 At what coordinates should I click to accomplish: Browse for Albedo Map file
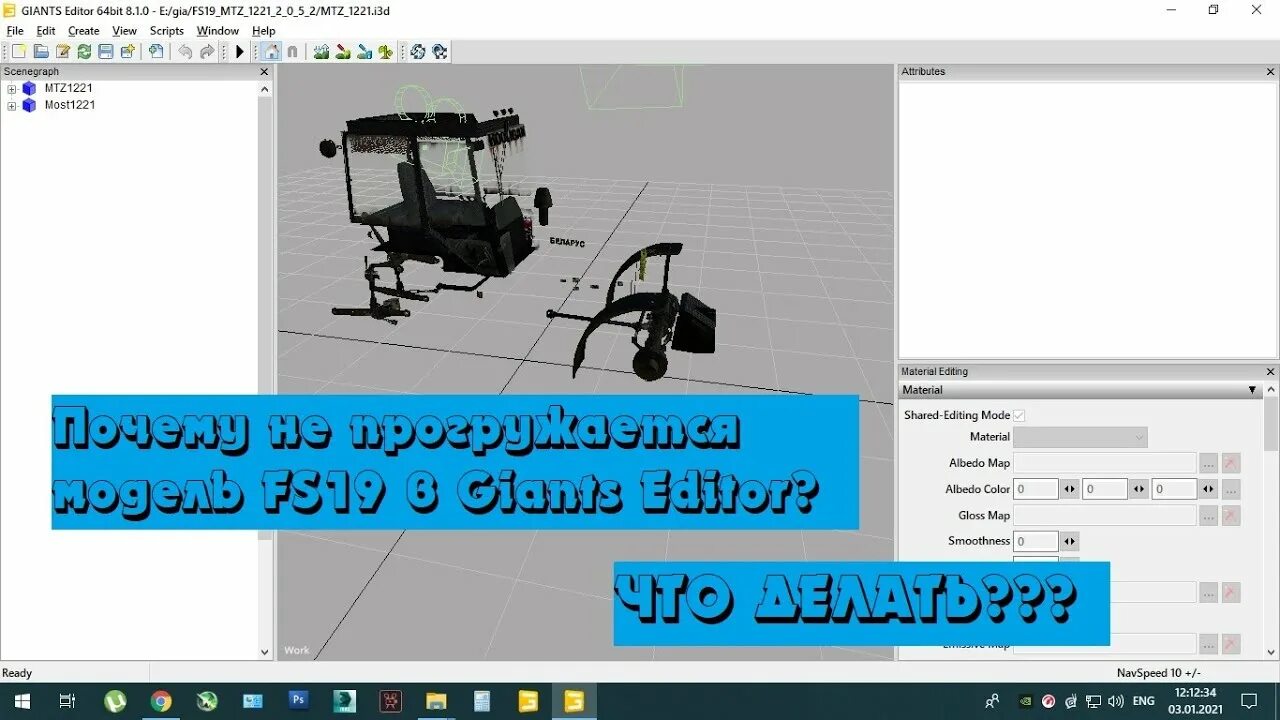coord(1209,463)
